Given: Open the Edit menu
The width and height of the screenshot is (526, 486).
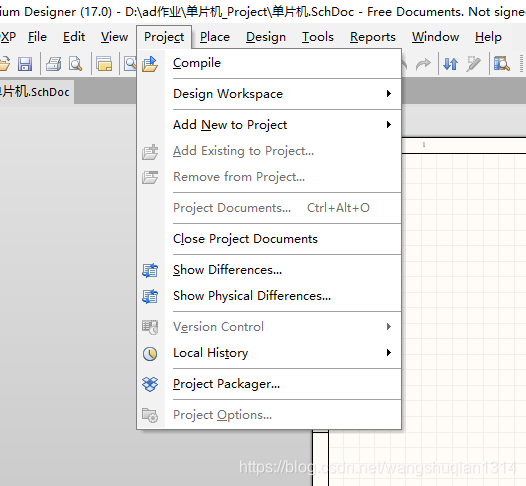Looking at the screenshot, I should coord(74,37).
